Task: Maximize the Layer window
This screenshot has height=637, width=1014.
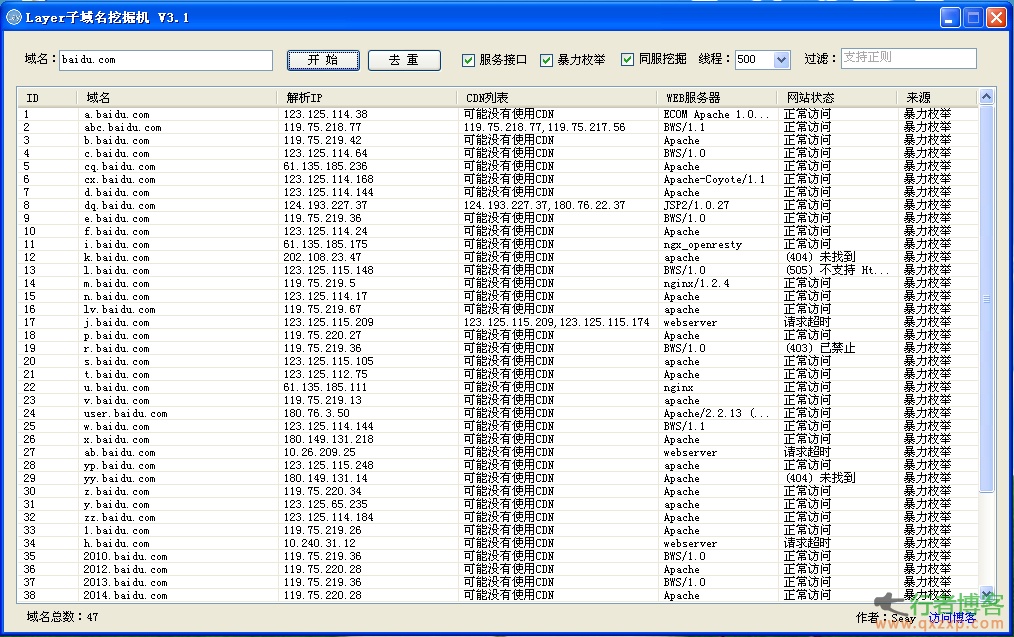Action: pos(973,18)
